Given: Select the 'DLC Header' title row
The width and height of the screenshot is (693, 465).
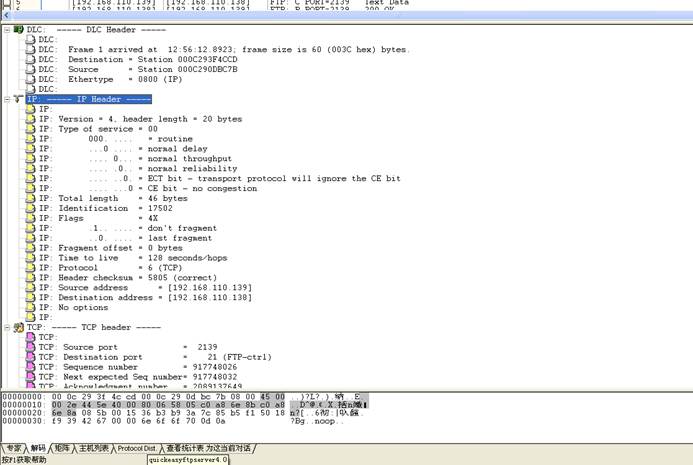Looking at the screenshot, I should click(96, 30).
